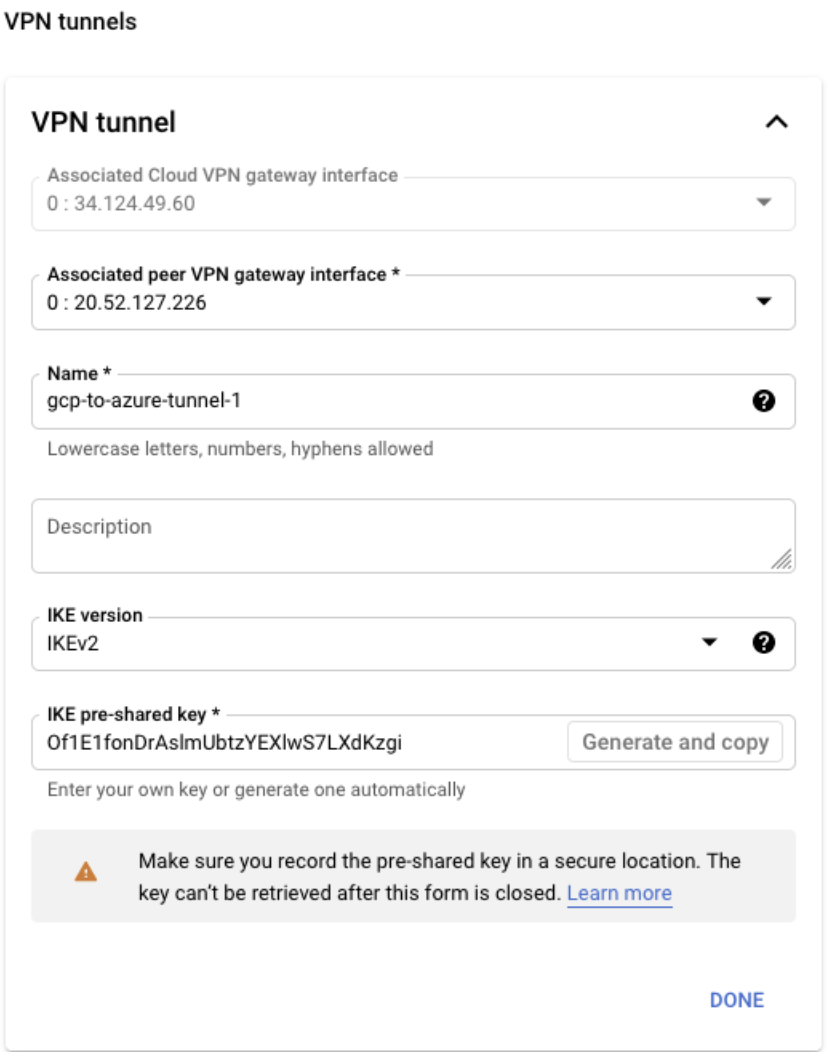The width and height of the screenshot is (830, 1058).
Task: Open the Learn more link
Action: 619,893
